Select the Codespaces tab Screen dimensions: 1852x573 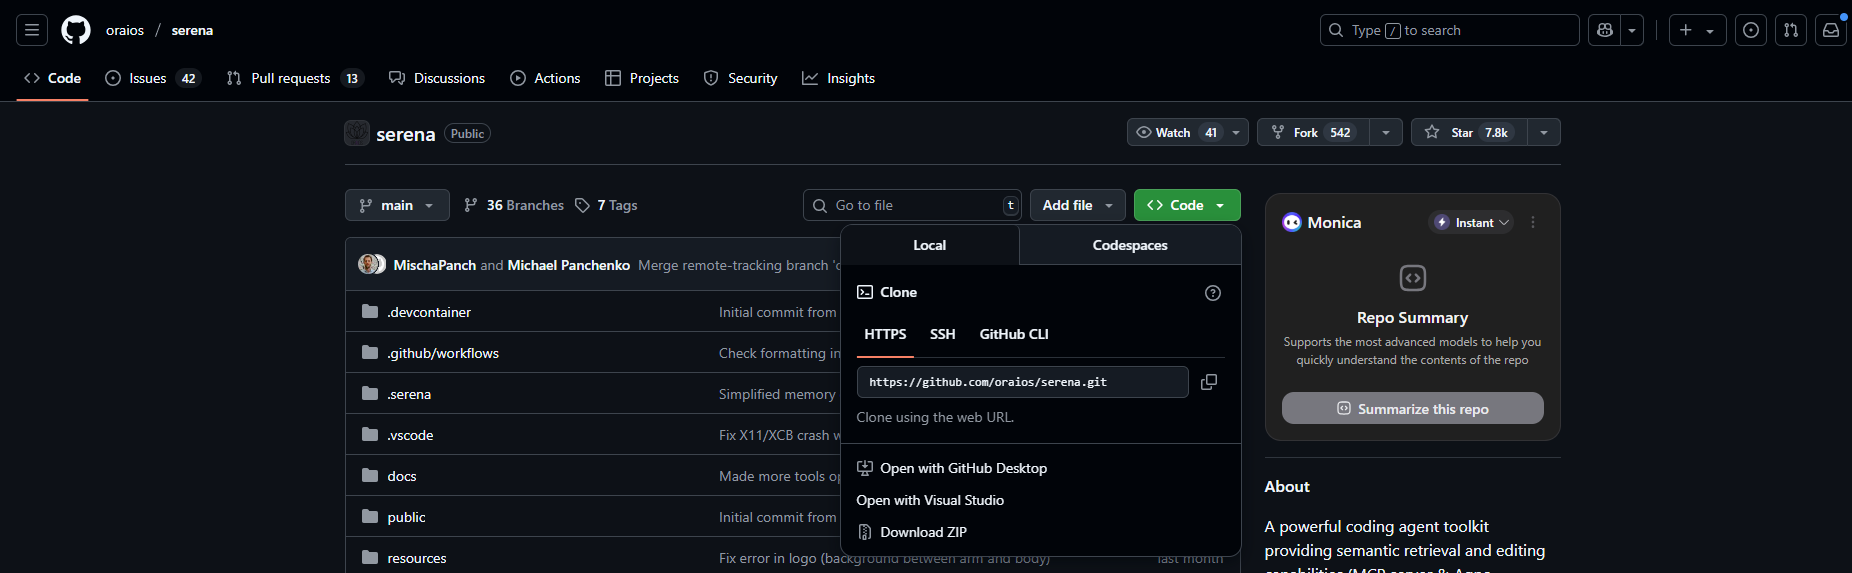(x=1130, y=245)
